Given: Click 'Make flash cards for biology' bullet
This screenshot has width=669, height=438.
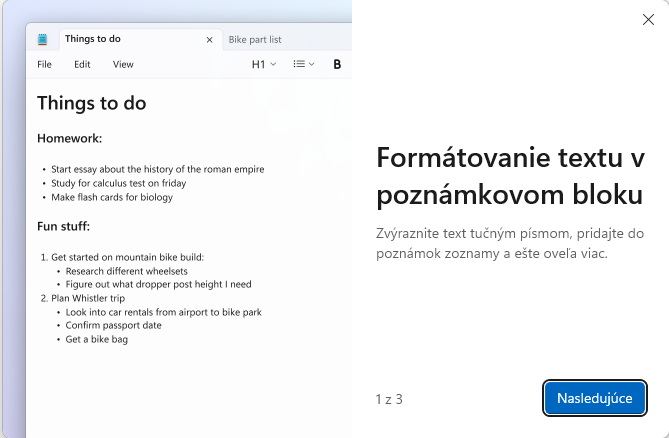Looking at the screenshot, I should pos(112,197).
